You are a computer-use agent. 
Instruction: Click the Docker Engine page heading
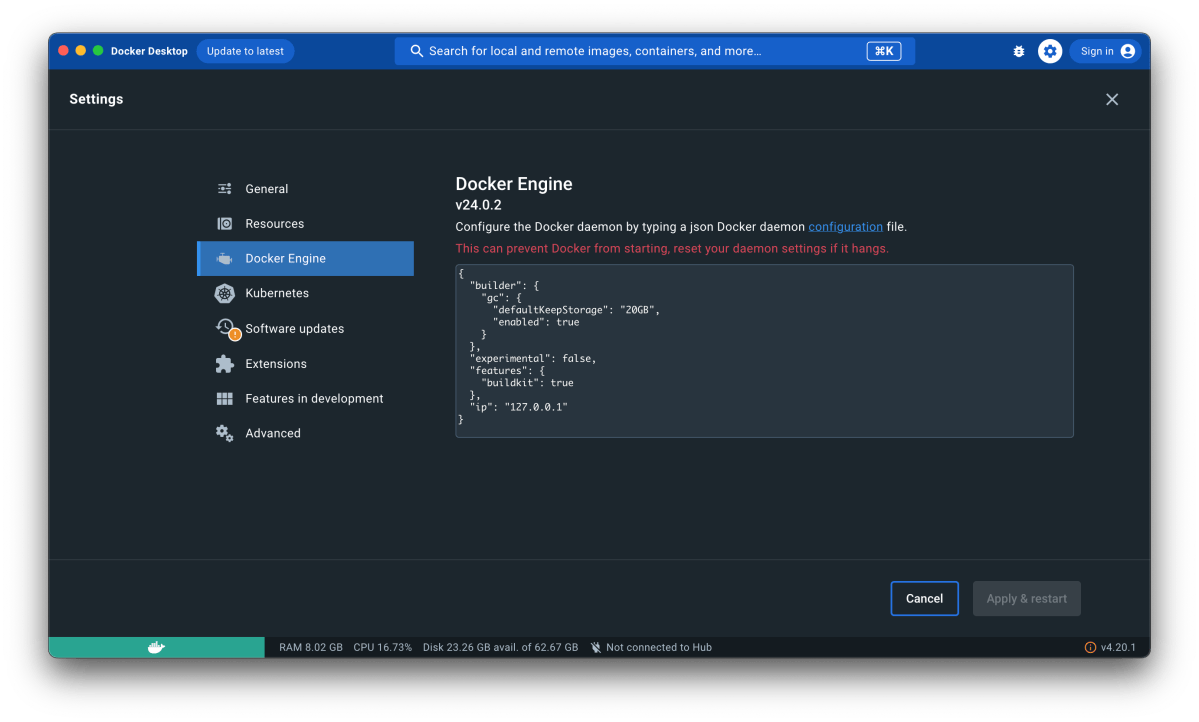pos(514,184)
